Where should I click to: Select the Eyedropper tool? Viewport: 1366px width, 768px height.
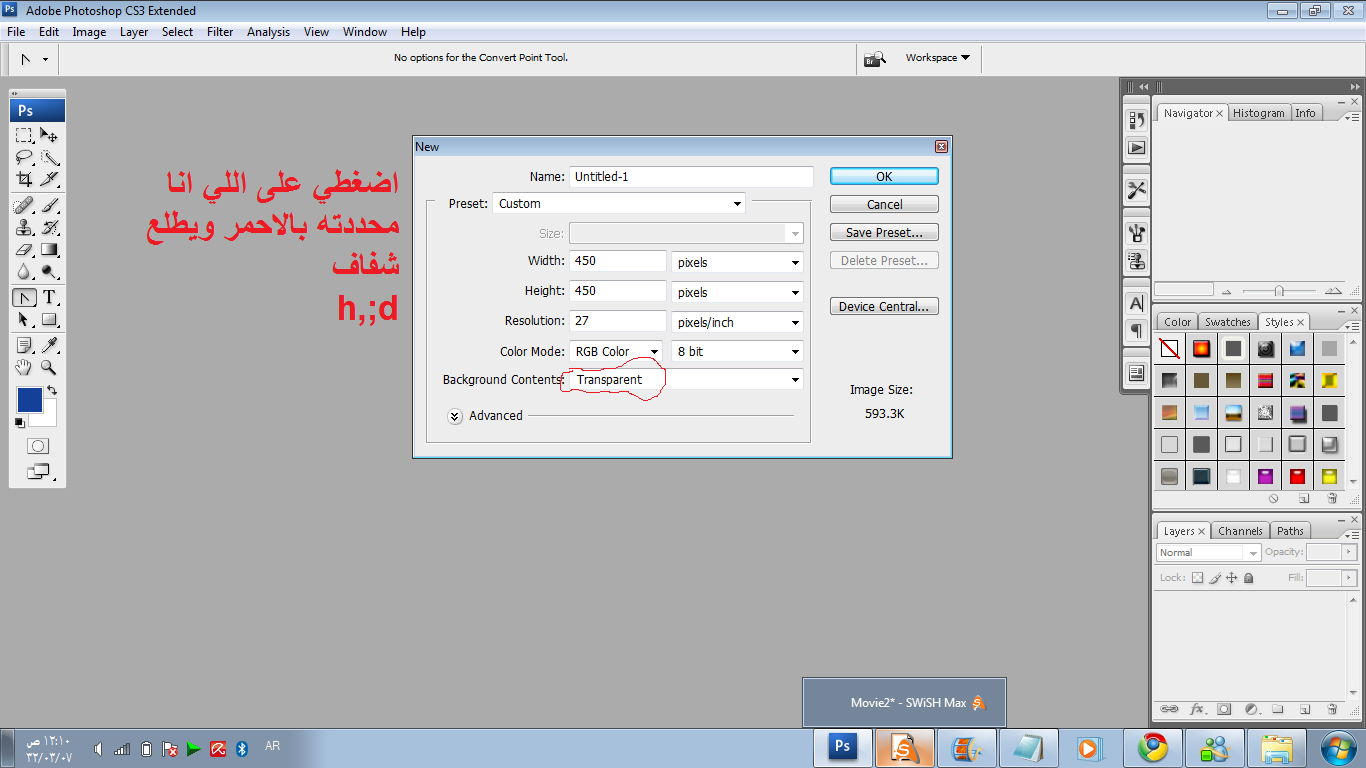[49, 345]
